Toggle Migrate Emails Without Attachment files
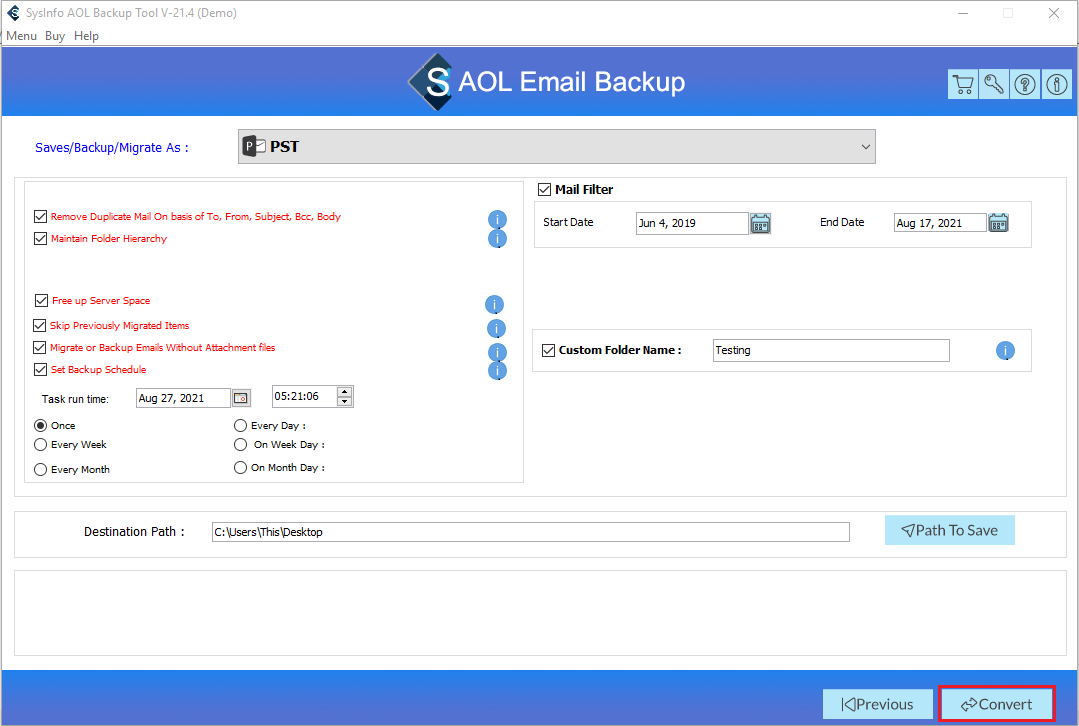1079x726 pixels. 40,347
